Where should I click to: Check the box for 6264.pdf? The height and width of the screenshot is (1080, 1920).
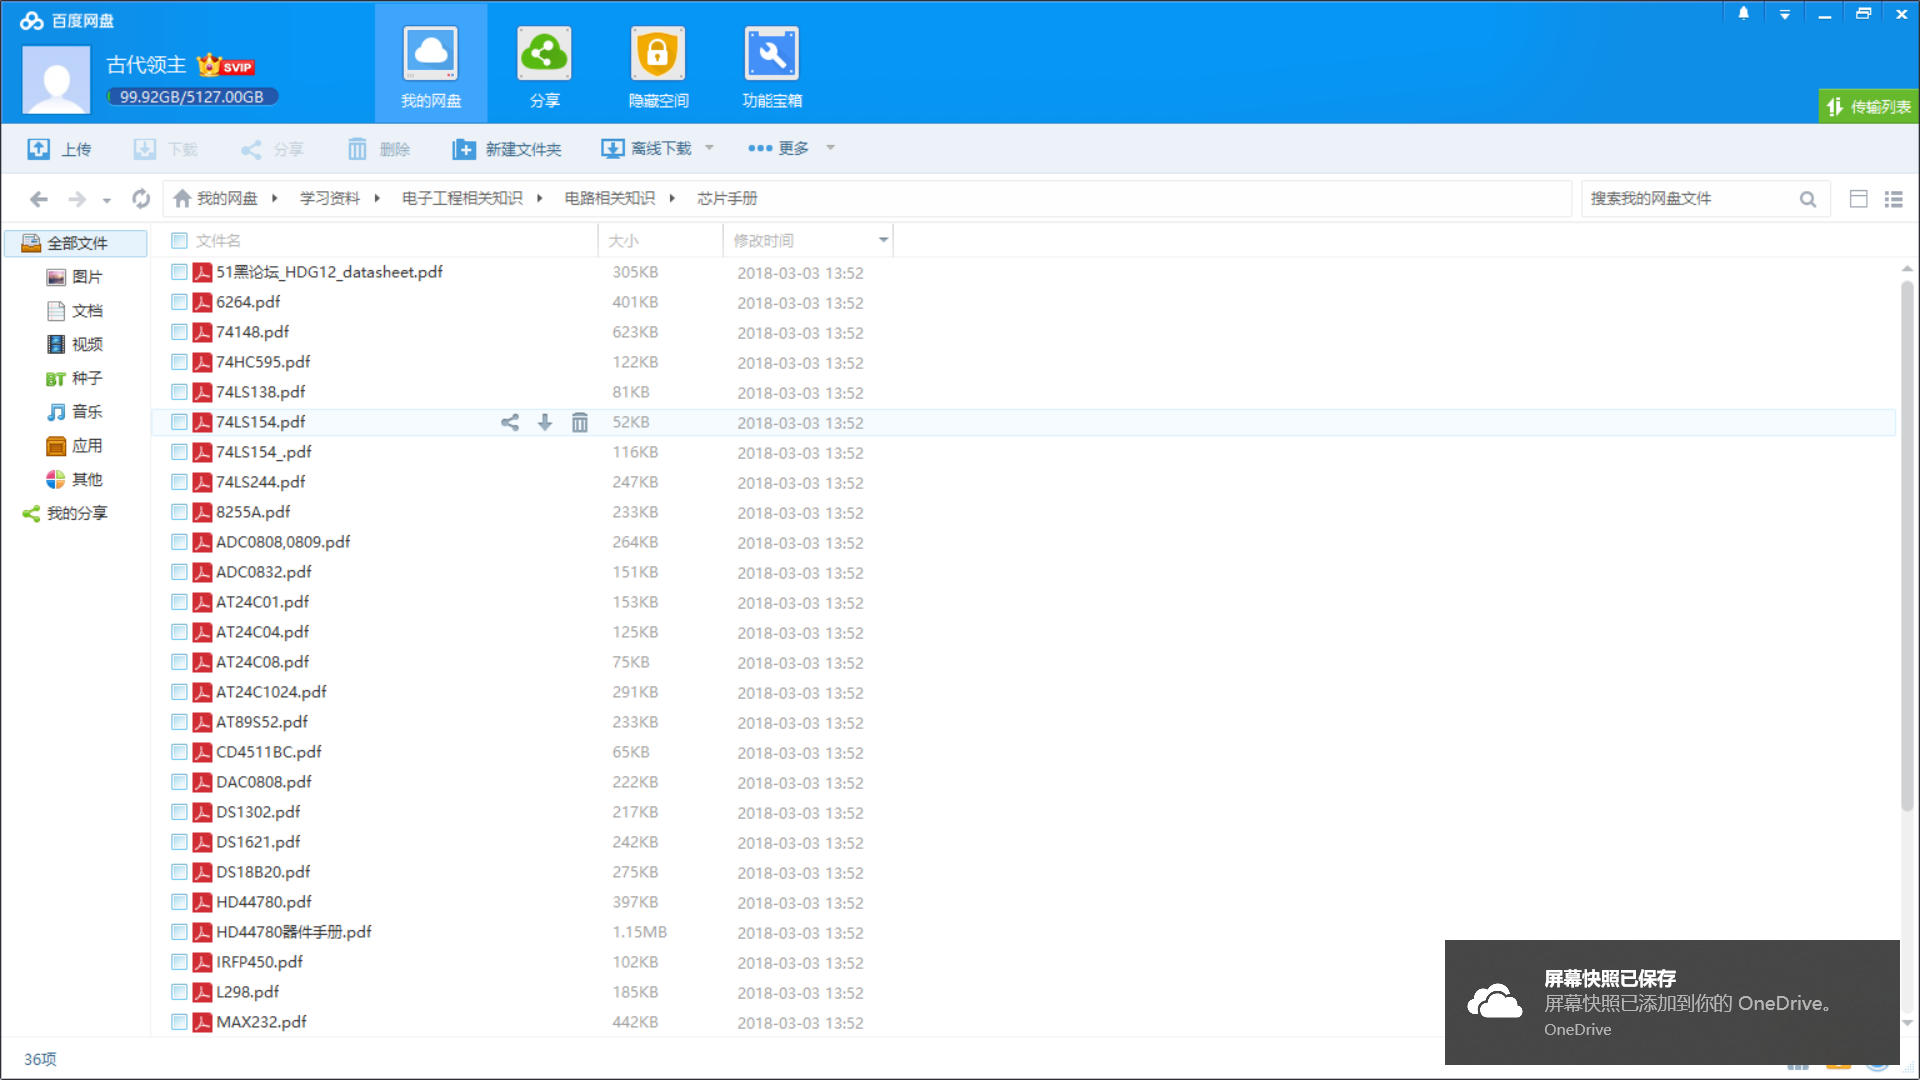(179, 302)
